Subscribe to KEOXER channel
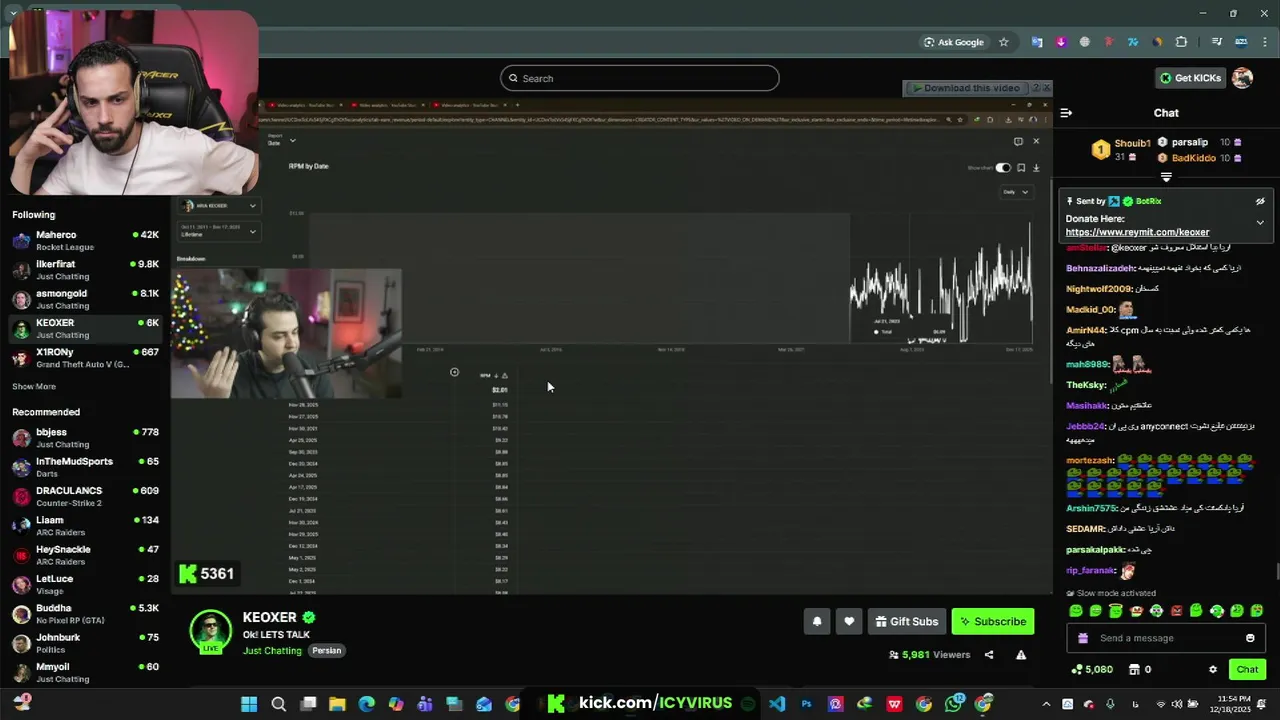The image size is (1280, 720). coord(993,621)
